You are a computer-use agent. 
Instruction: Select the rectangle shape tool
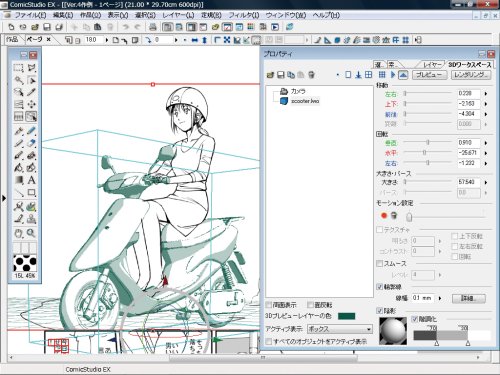coord(31,193)
